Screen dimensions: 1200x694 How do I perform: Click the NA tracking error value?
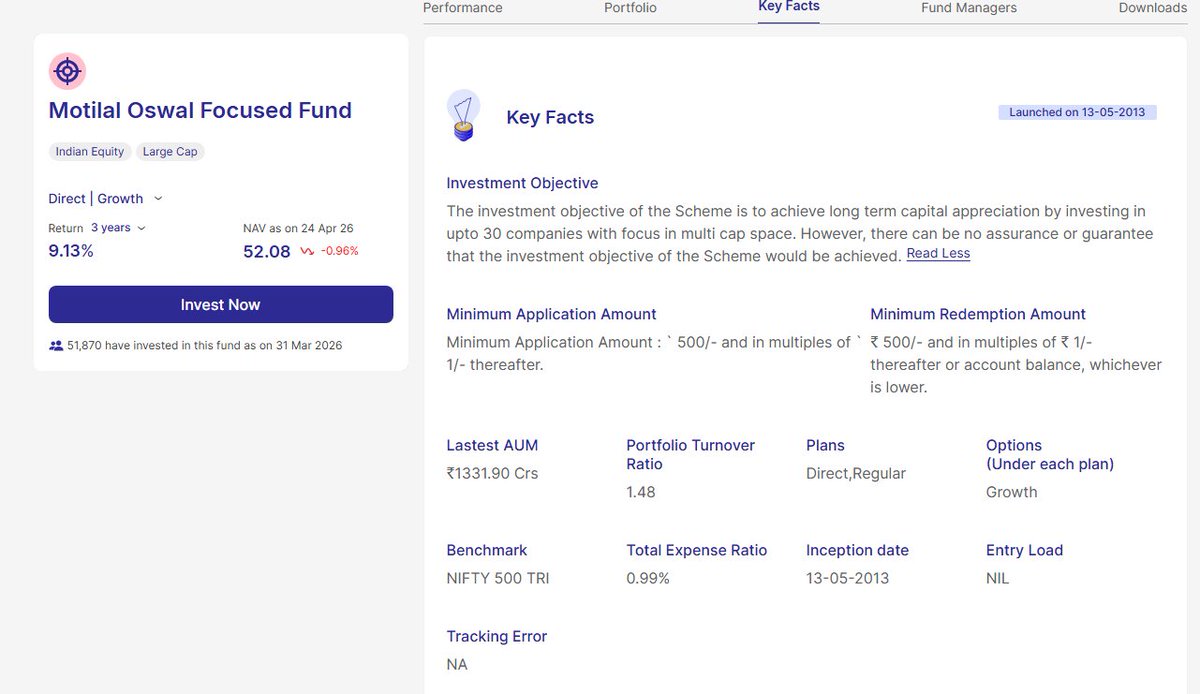[457, 664]
